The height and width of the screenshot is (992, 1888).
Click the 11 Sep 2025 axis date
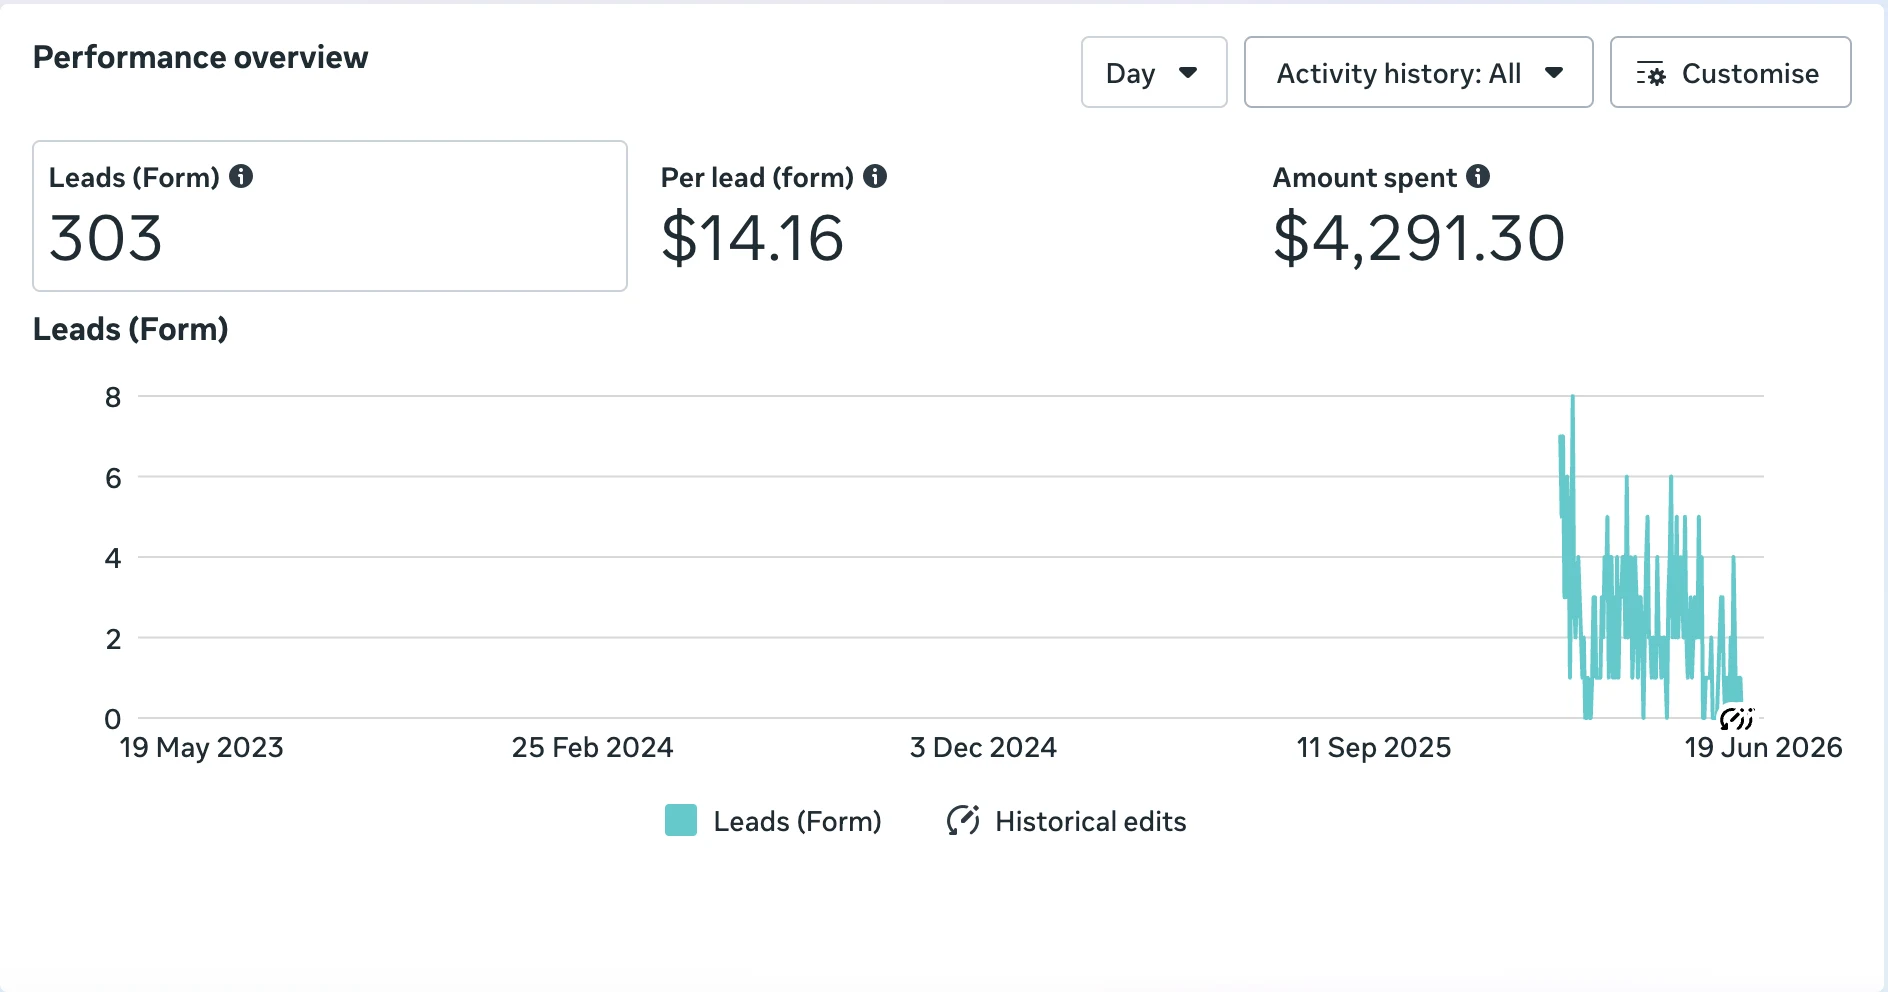[1373, 747]
